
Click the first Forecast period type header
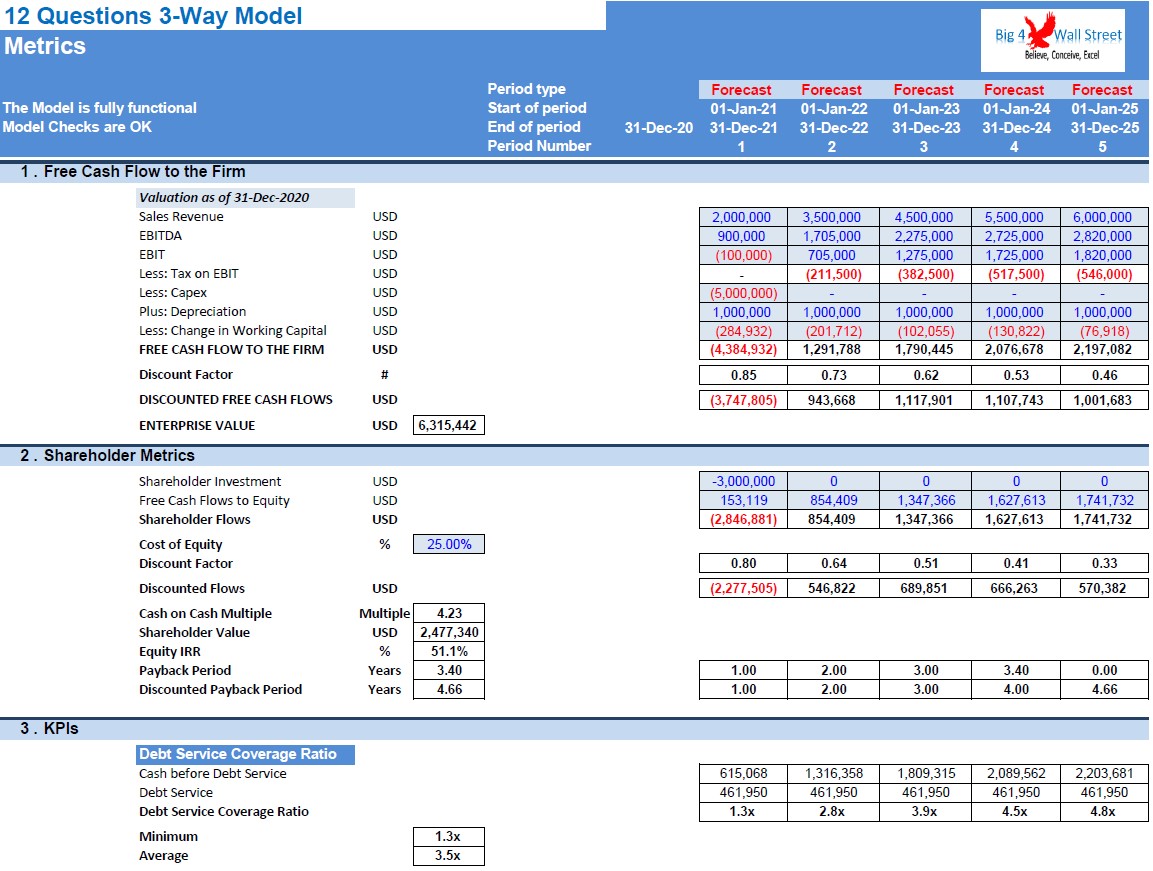click(x=741, y=90)
